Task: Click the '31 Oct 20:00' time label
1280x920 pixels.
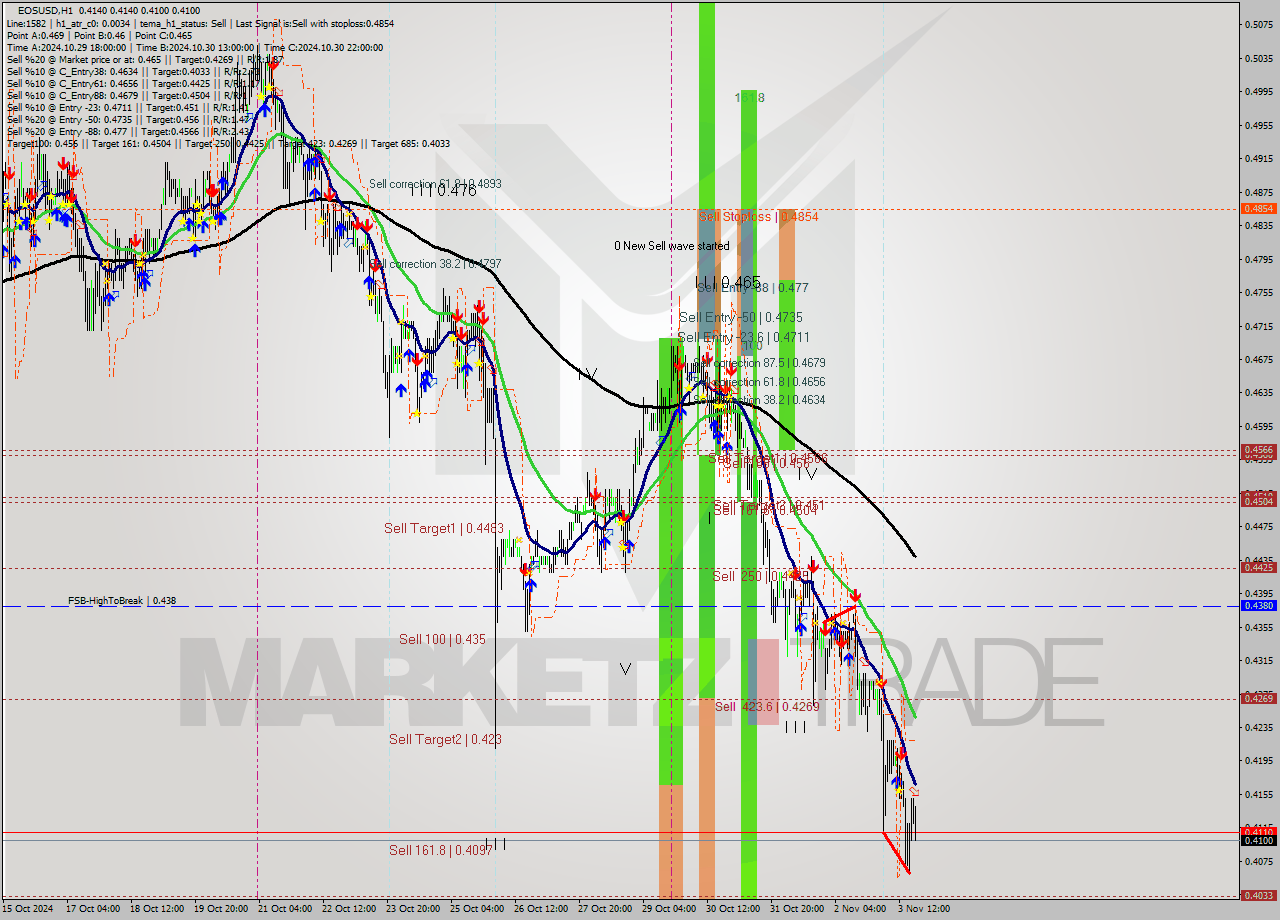Action: [796, 909]
